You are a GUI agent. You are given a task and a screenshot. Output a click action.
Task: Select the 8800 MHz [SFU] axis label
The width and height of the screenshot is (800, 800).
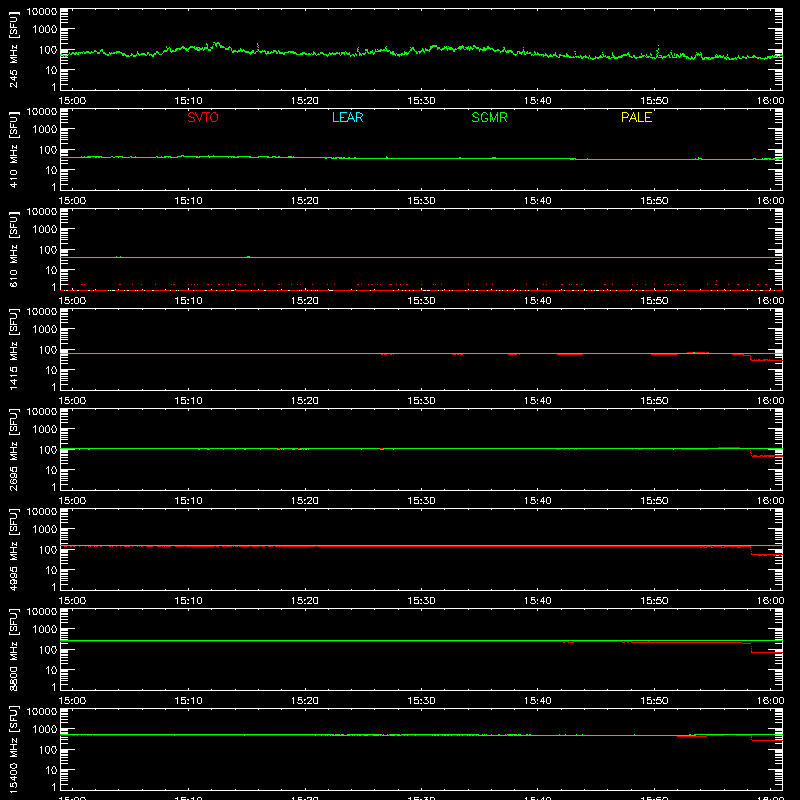pos(13,649)
